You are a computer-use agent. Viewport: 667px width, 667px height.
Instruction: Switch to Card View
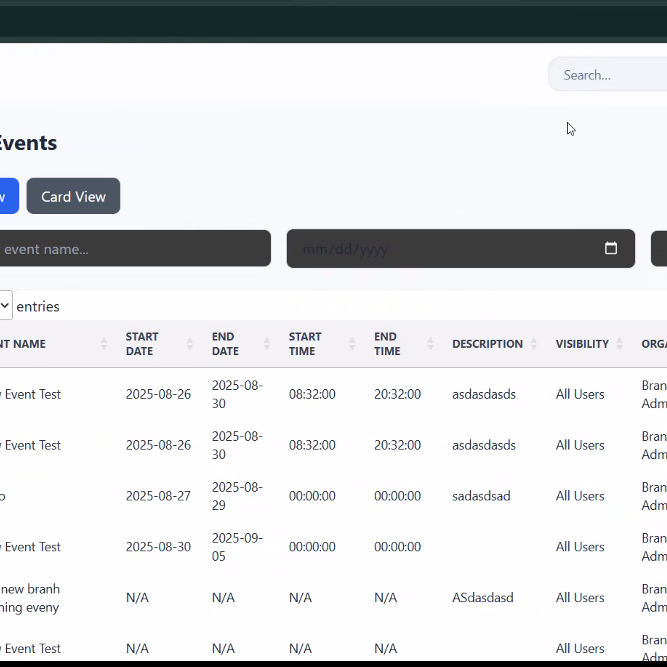pos(73,196)
